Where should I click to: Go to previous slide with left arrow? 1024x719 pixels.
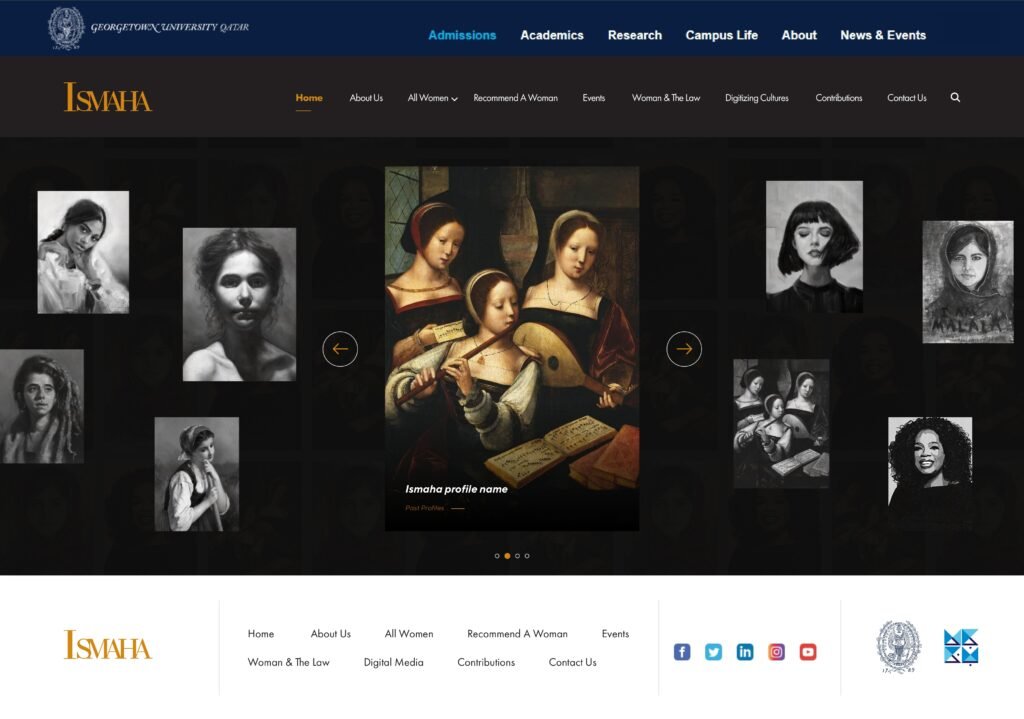pyautogui.click(x=340, y=349)
